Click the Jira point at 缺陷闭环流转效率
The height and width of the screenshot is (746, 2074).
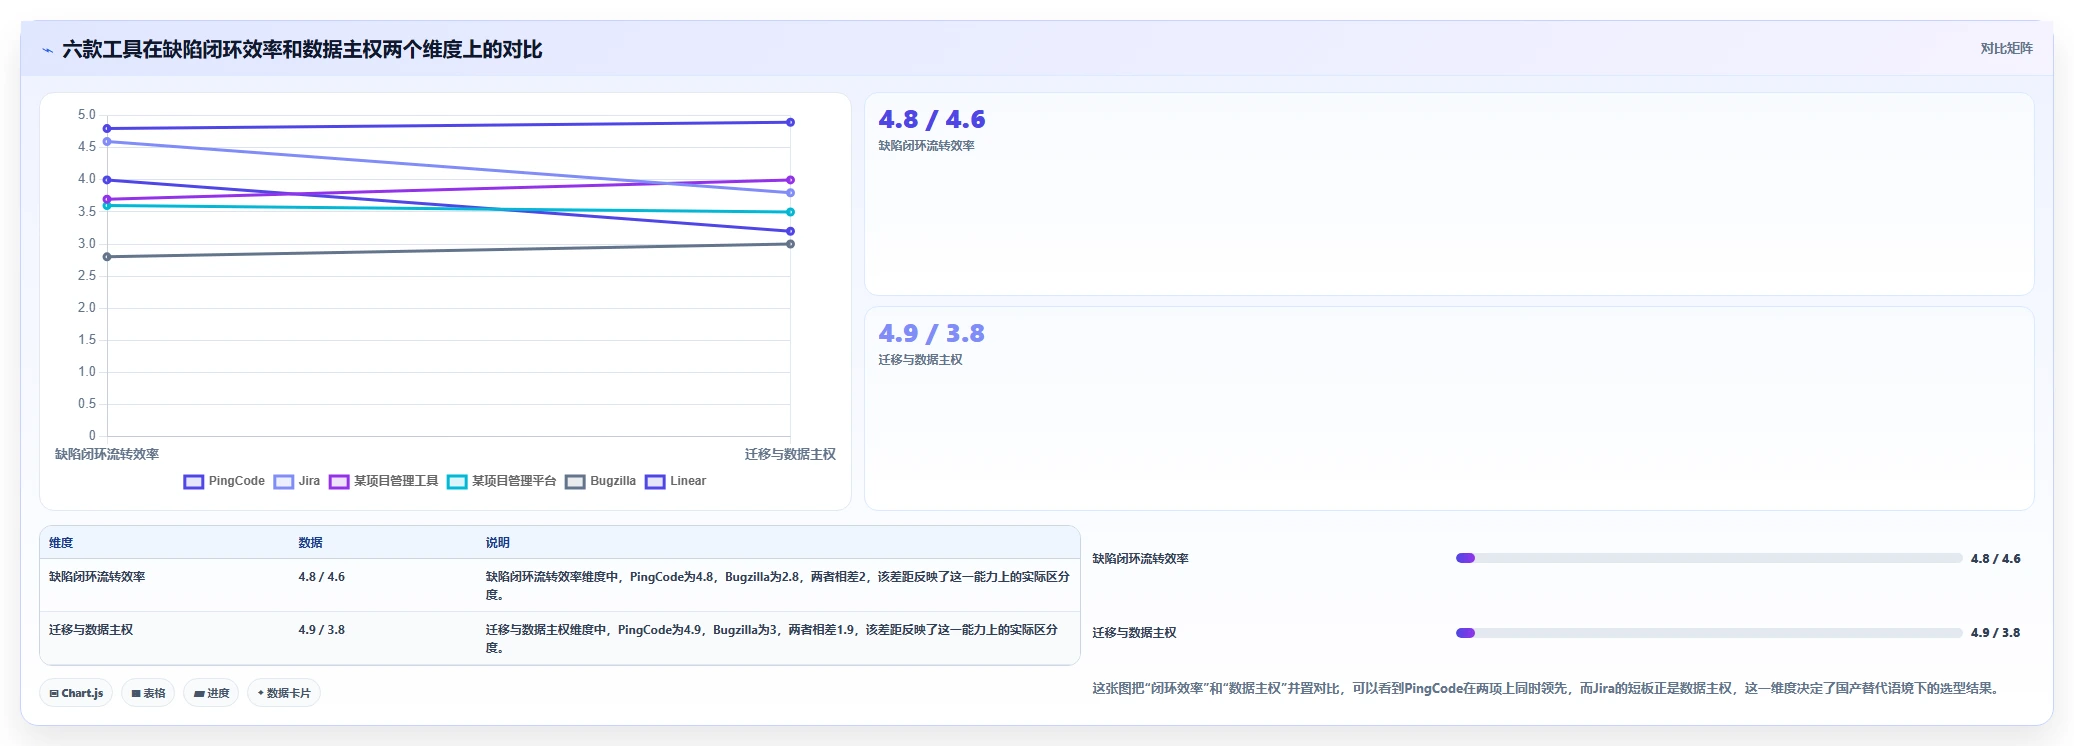pos(107,141)
